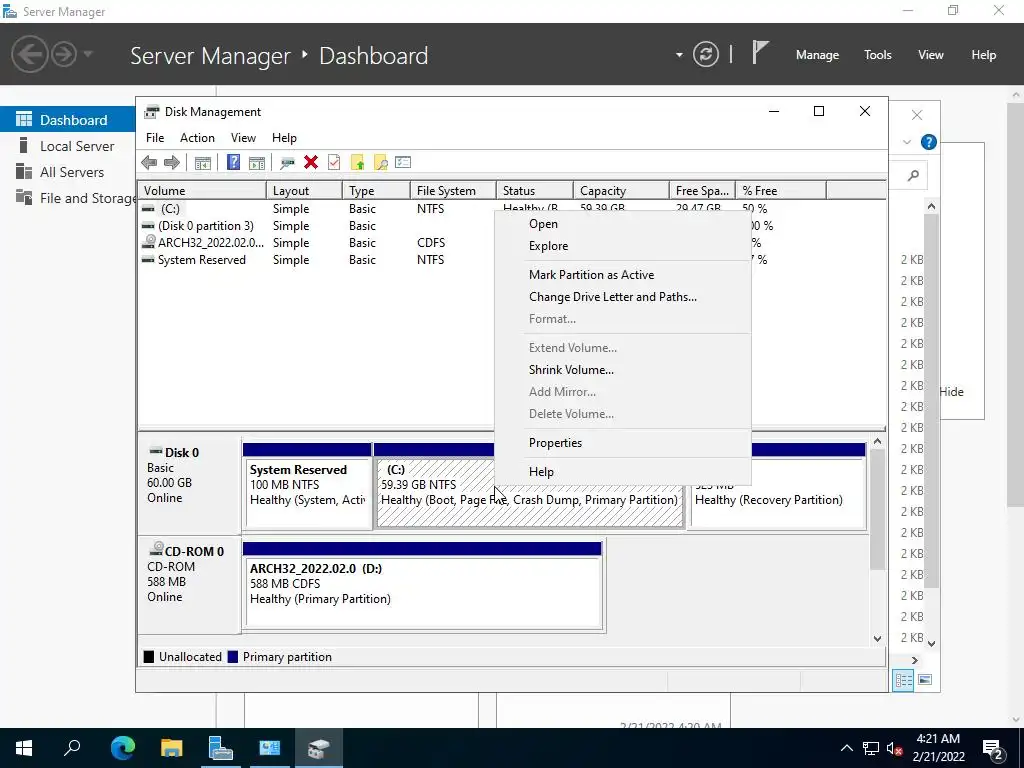The width and height of the screenshot is (1024, 768).
Task: Open the Help menu in Disk Management
Action: coord(284,138)
